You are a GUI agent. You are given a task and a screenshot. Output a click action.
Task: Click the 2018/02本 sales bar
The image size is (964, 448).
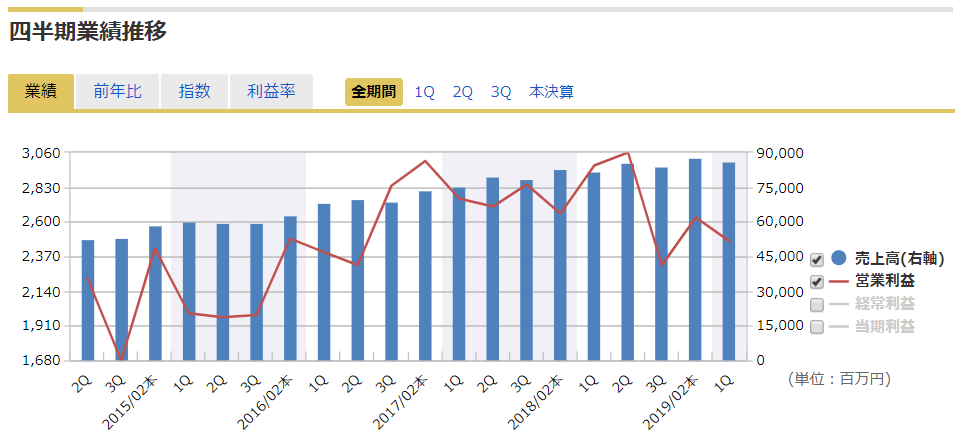coord(560,265)
